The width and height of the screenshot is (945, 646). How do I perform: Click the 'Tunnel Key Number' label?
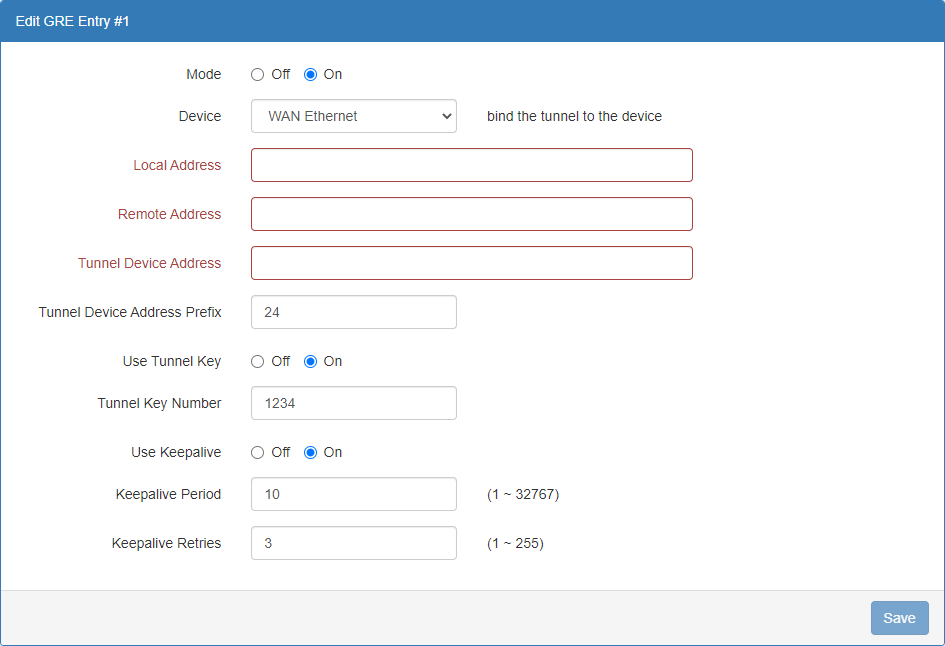tap(159, 403)
